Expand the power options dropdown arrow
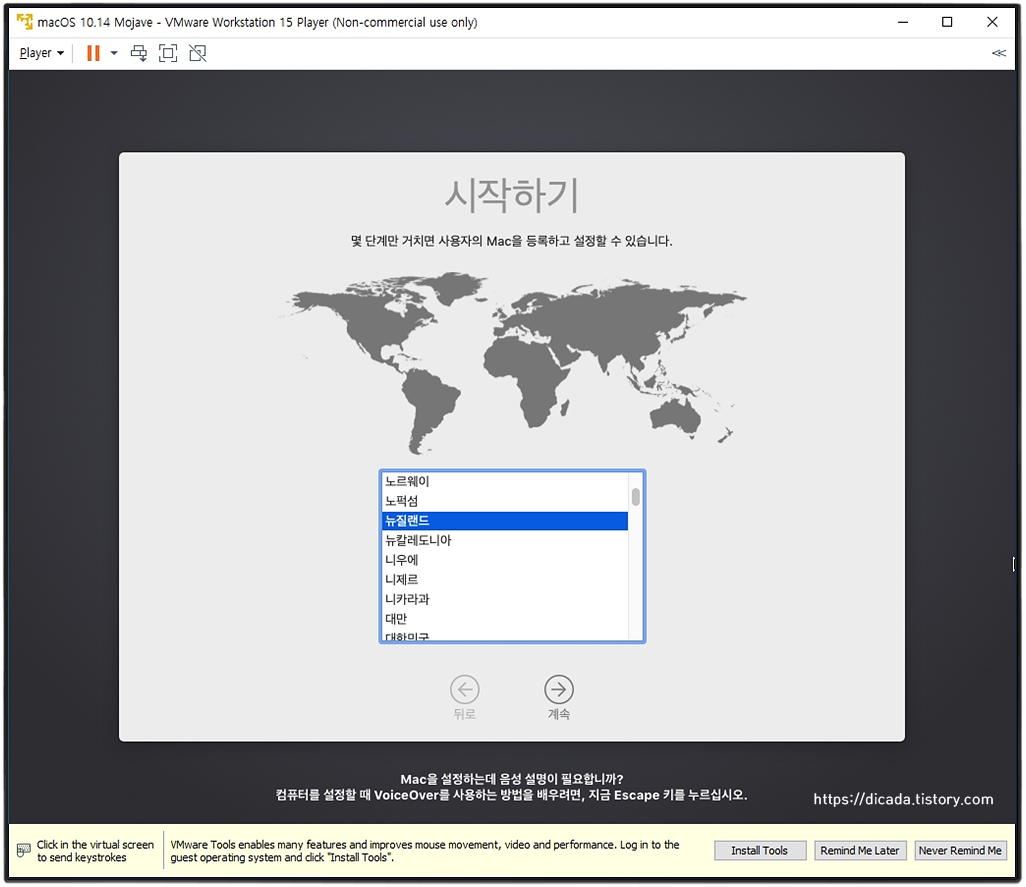The width and height of the screenshot is (1026, 887). coord(114,53)
